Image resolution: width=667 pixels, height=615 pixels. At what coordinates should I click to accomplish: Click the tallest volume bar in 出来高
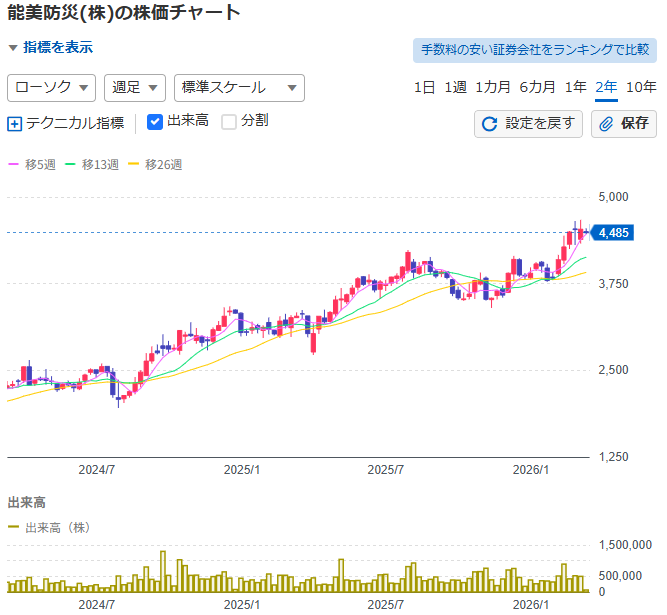coord(162,571)
